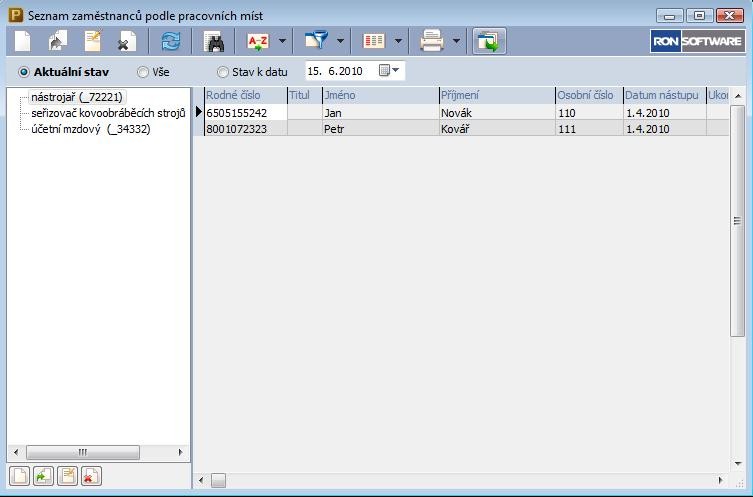This screenshot has width=753, height=497.
Task: Click the filter funnel icon
Action: pyautogui.click(x=316, y=41)
